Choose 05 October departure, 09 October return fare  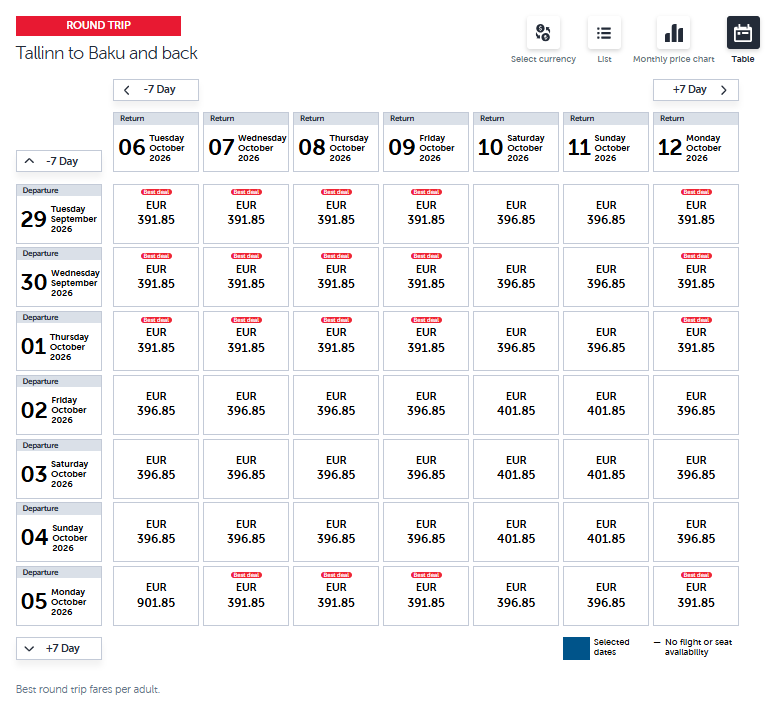(426, 596)
